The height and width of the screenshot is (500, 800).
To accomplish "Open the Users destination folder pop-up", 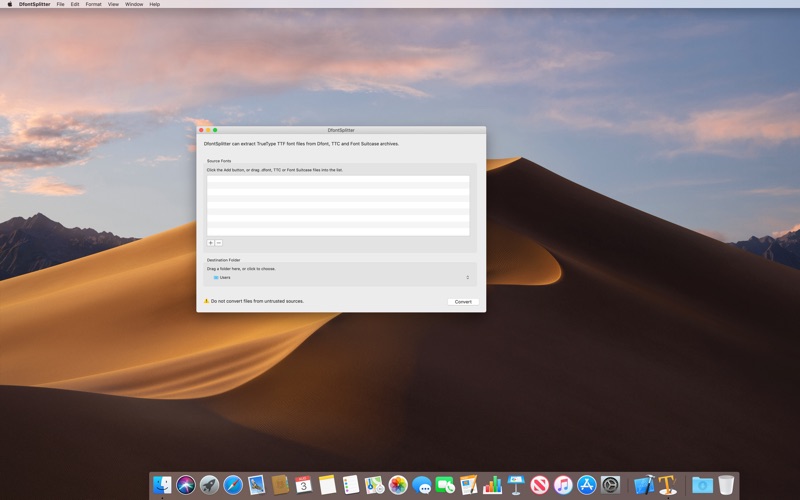I will [341, 278].
